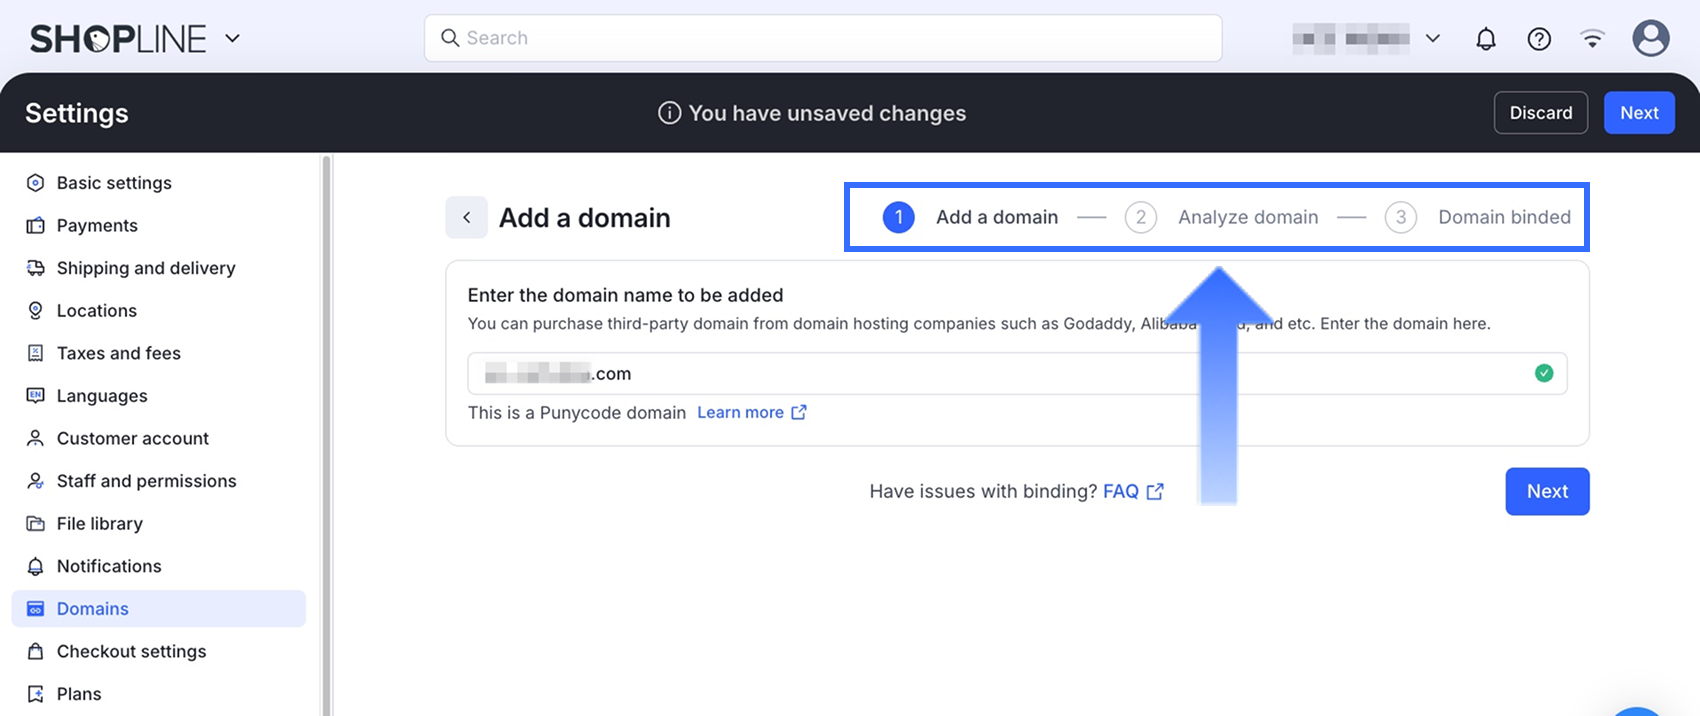Viewport: 1700px width, 716px height.
Task: Select Shipping and delivery in sidebar
Action: [x=146, y=268]
